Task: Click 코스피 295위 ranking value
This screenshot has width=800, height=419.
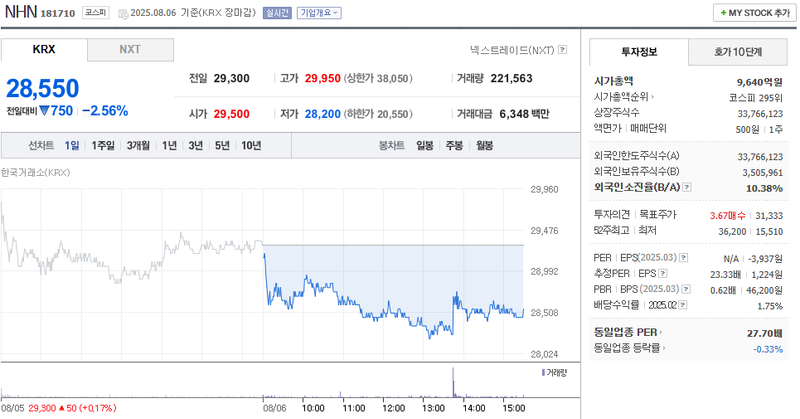Action: point(756,98)
